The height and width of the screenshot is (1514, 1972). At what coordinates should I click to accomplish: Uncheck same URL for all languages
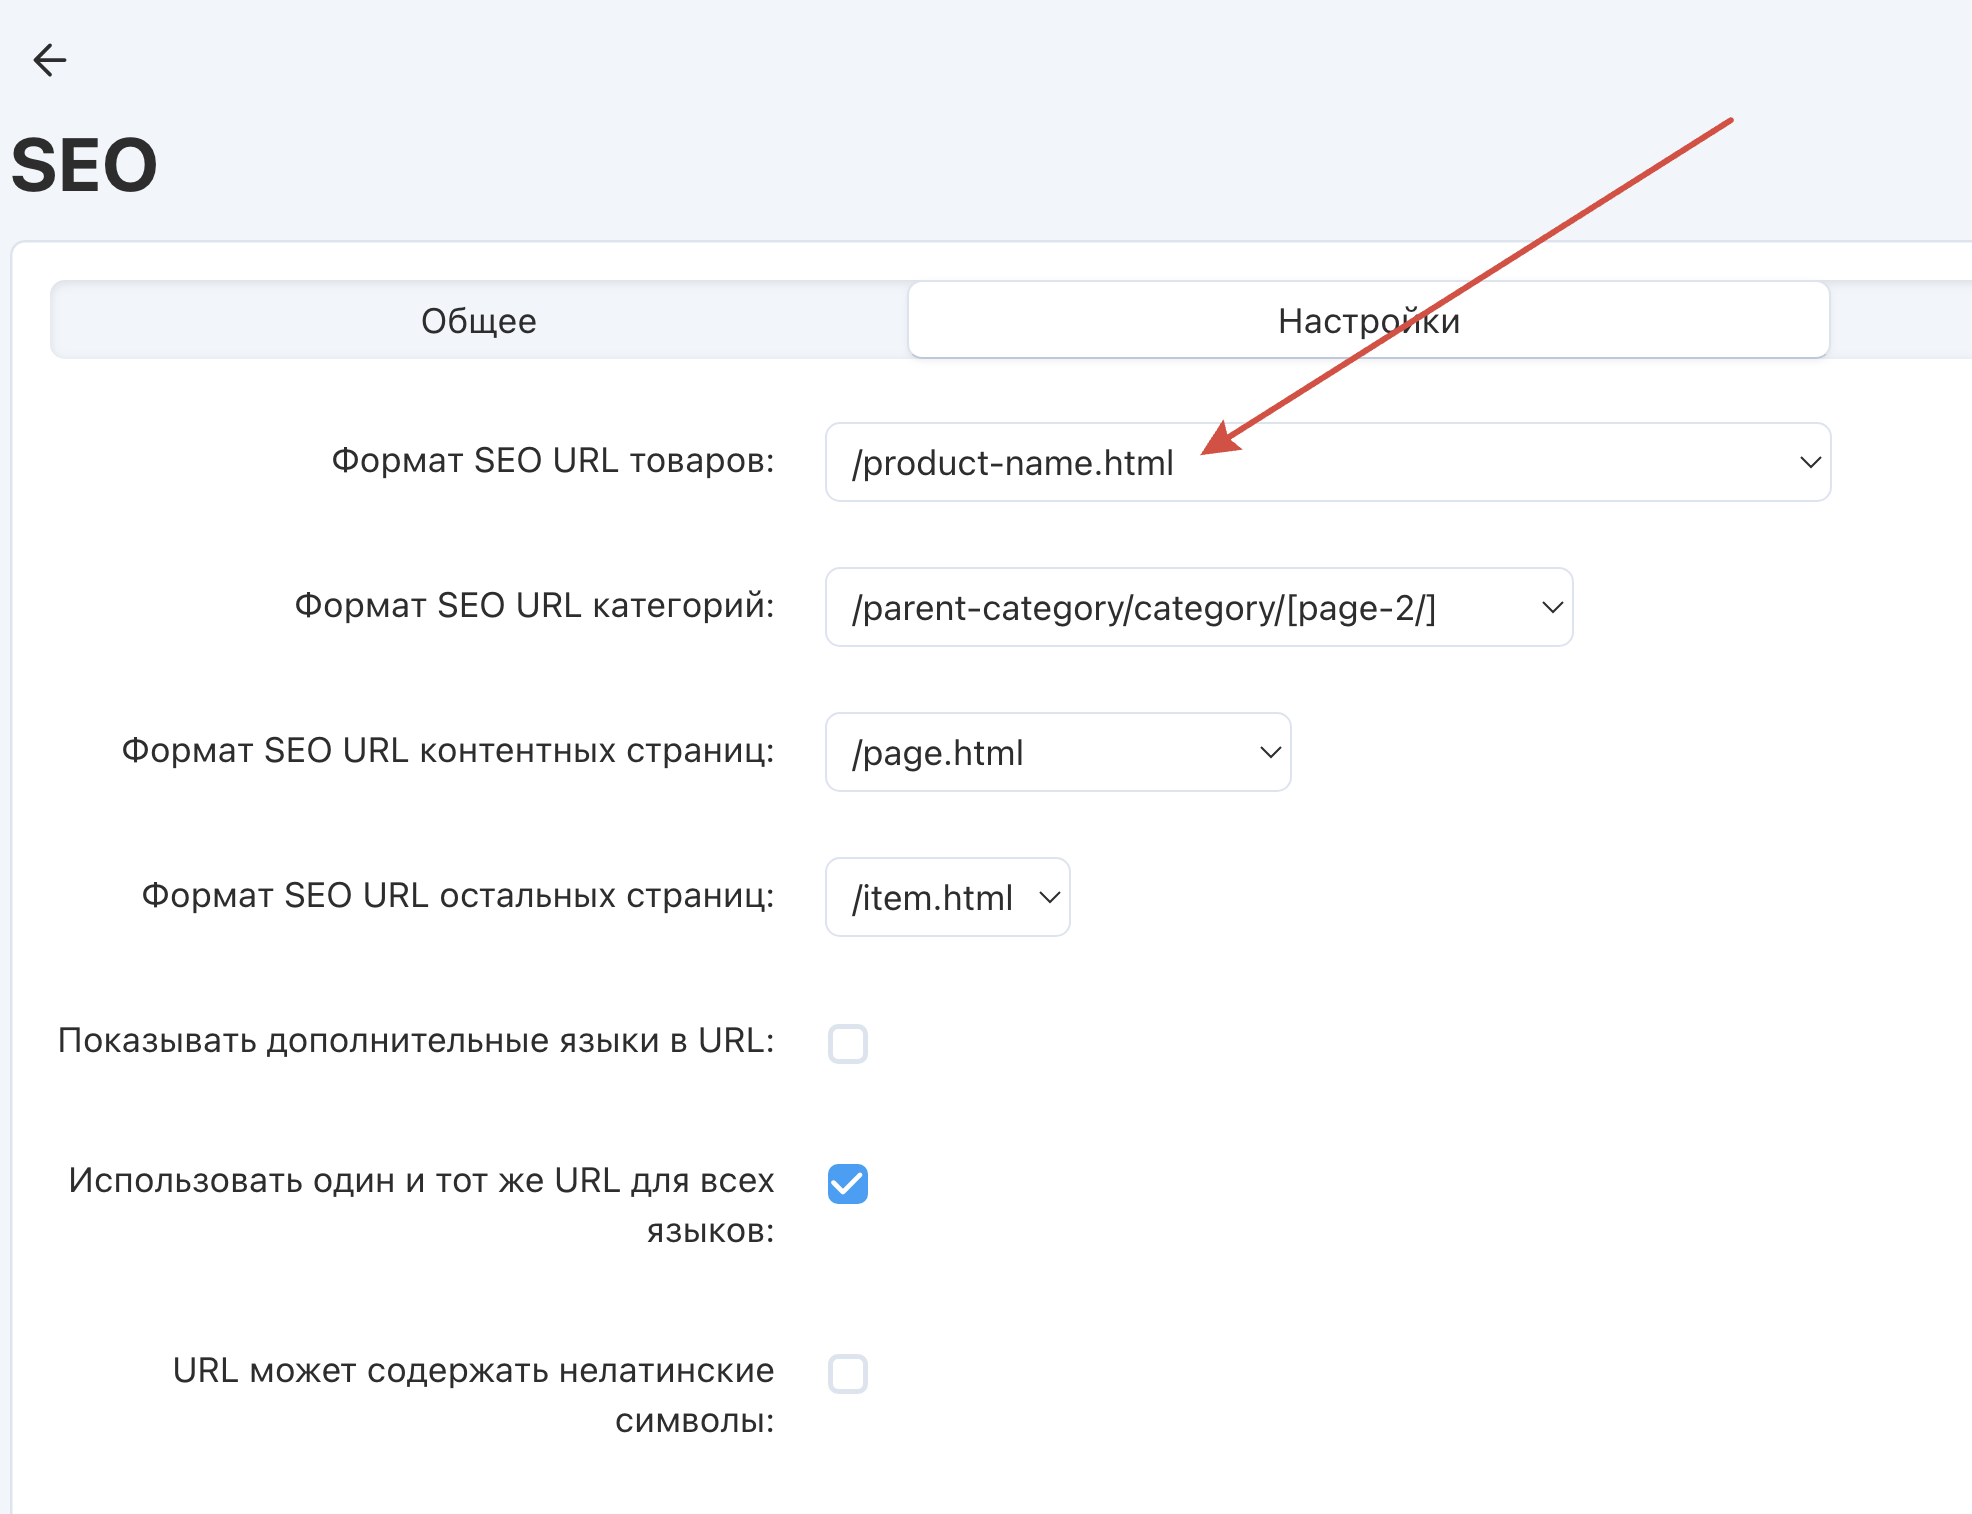pyautogui.click(x=847, y=1183)
